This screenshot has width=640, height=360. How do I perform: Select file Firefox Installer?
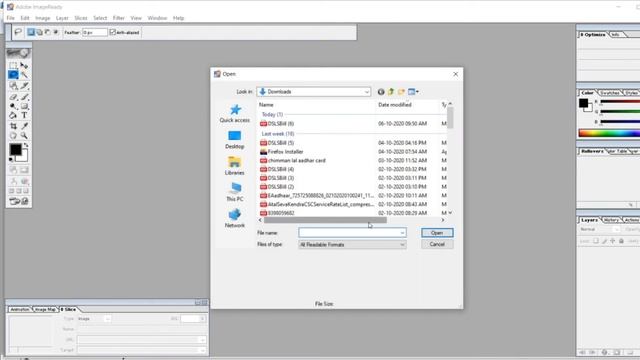[285, 152]
